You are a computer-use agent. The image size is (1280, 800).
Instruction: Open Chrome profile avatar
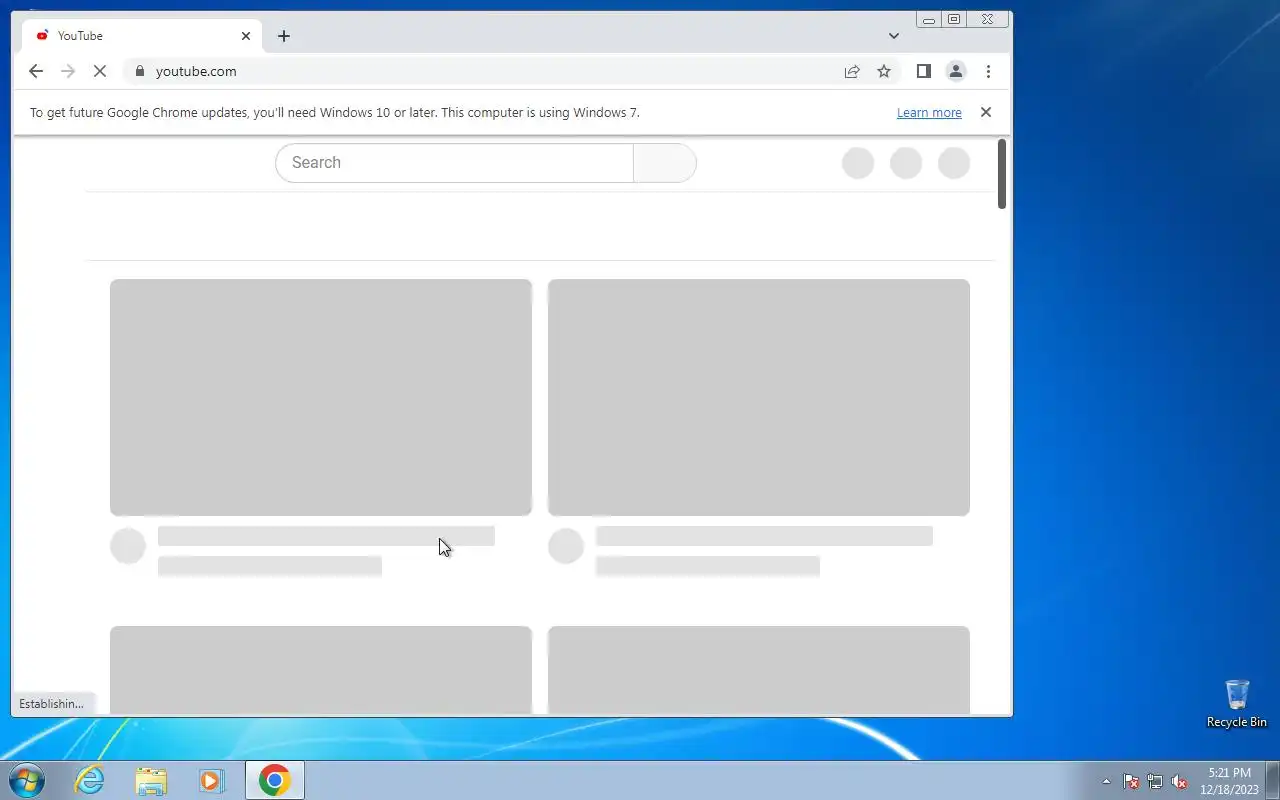[x=956, y=71]
